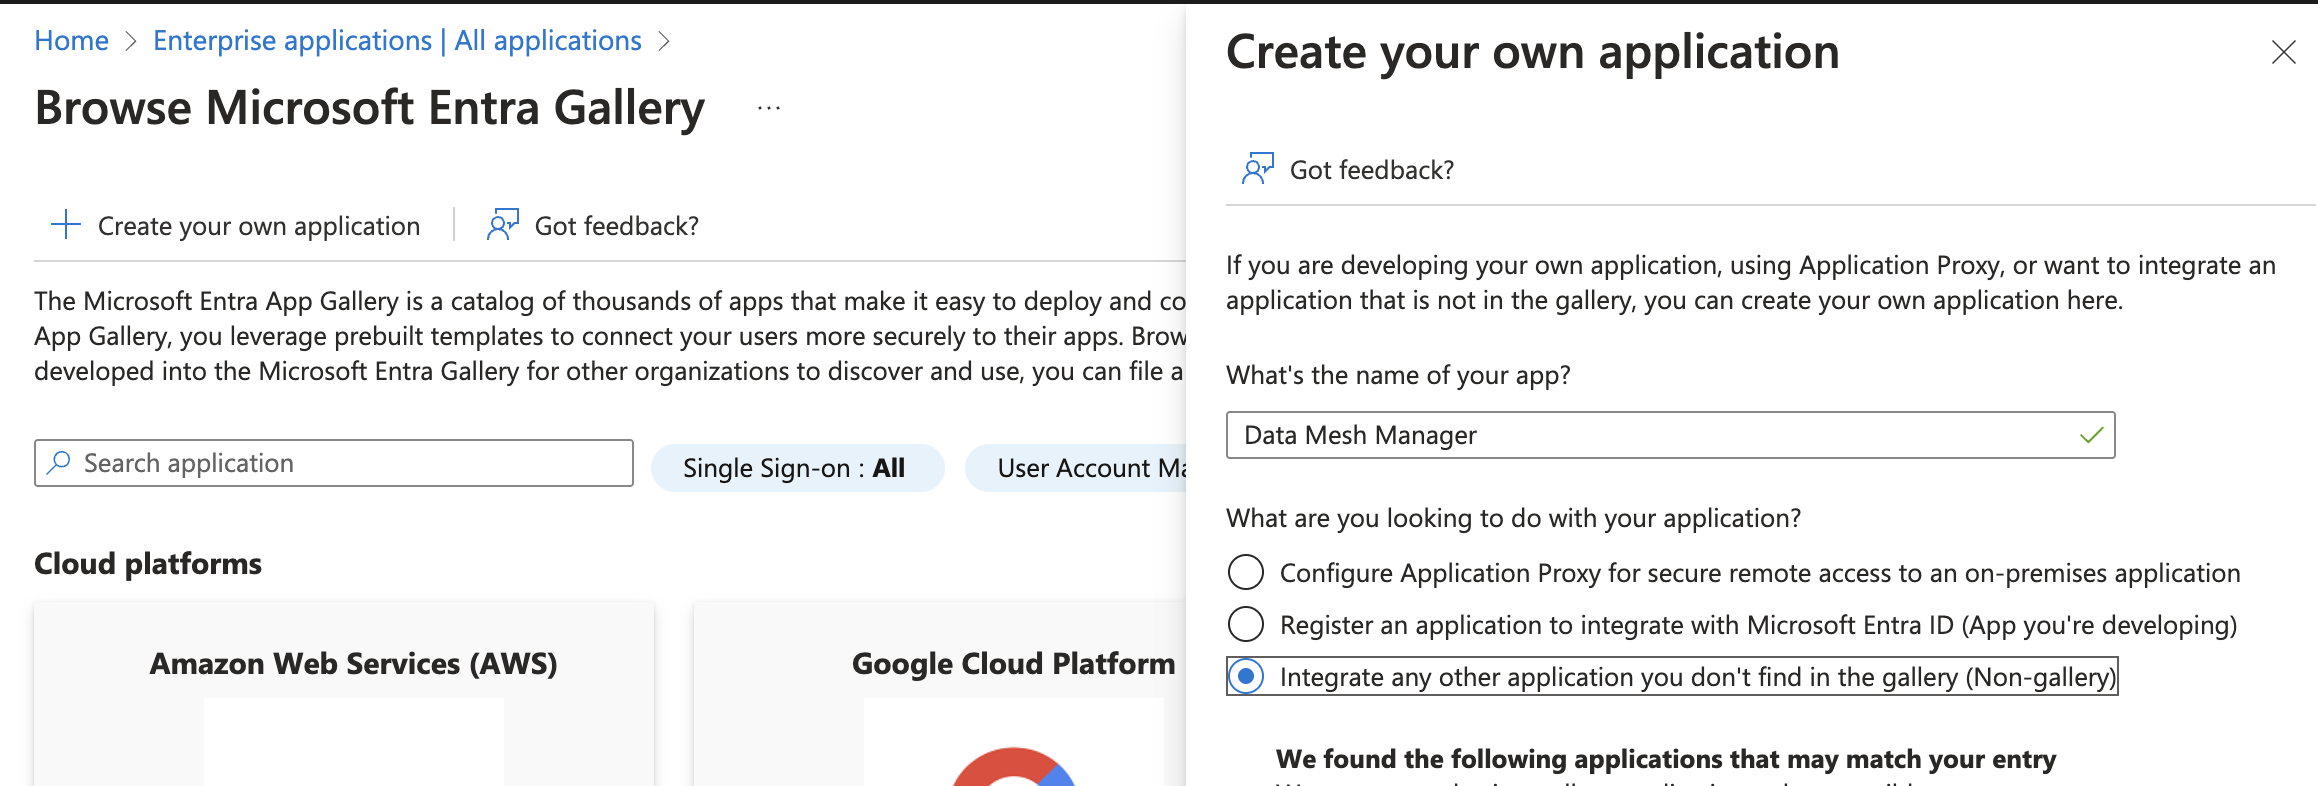Click the magnifier icon in Search application box
This screenshot has height=786, width=2318.
pyautogui.click(x=59, y=463)
